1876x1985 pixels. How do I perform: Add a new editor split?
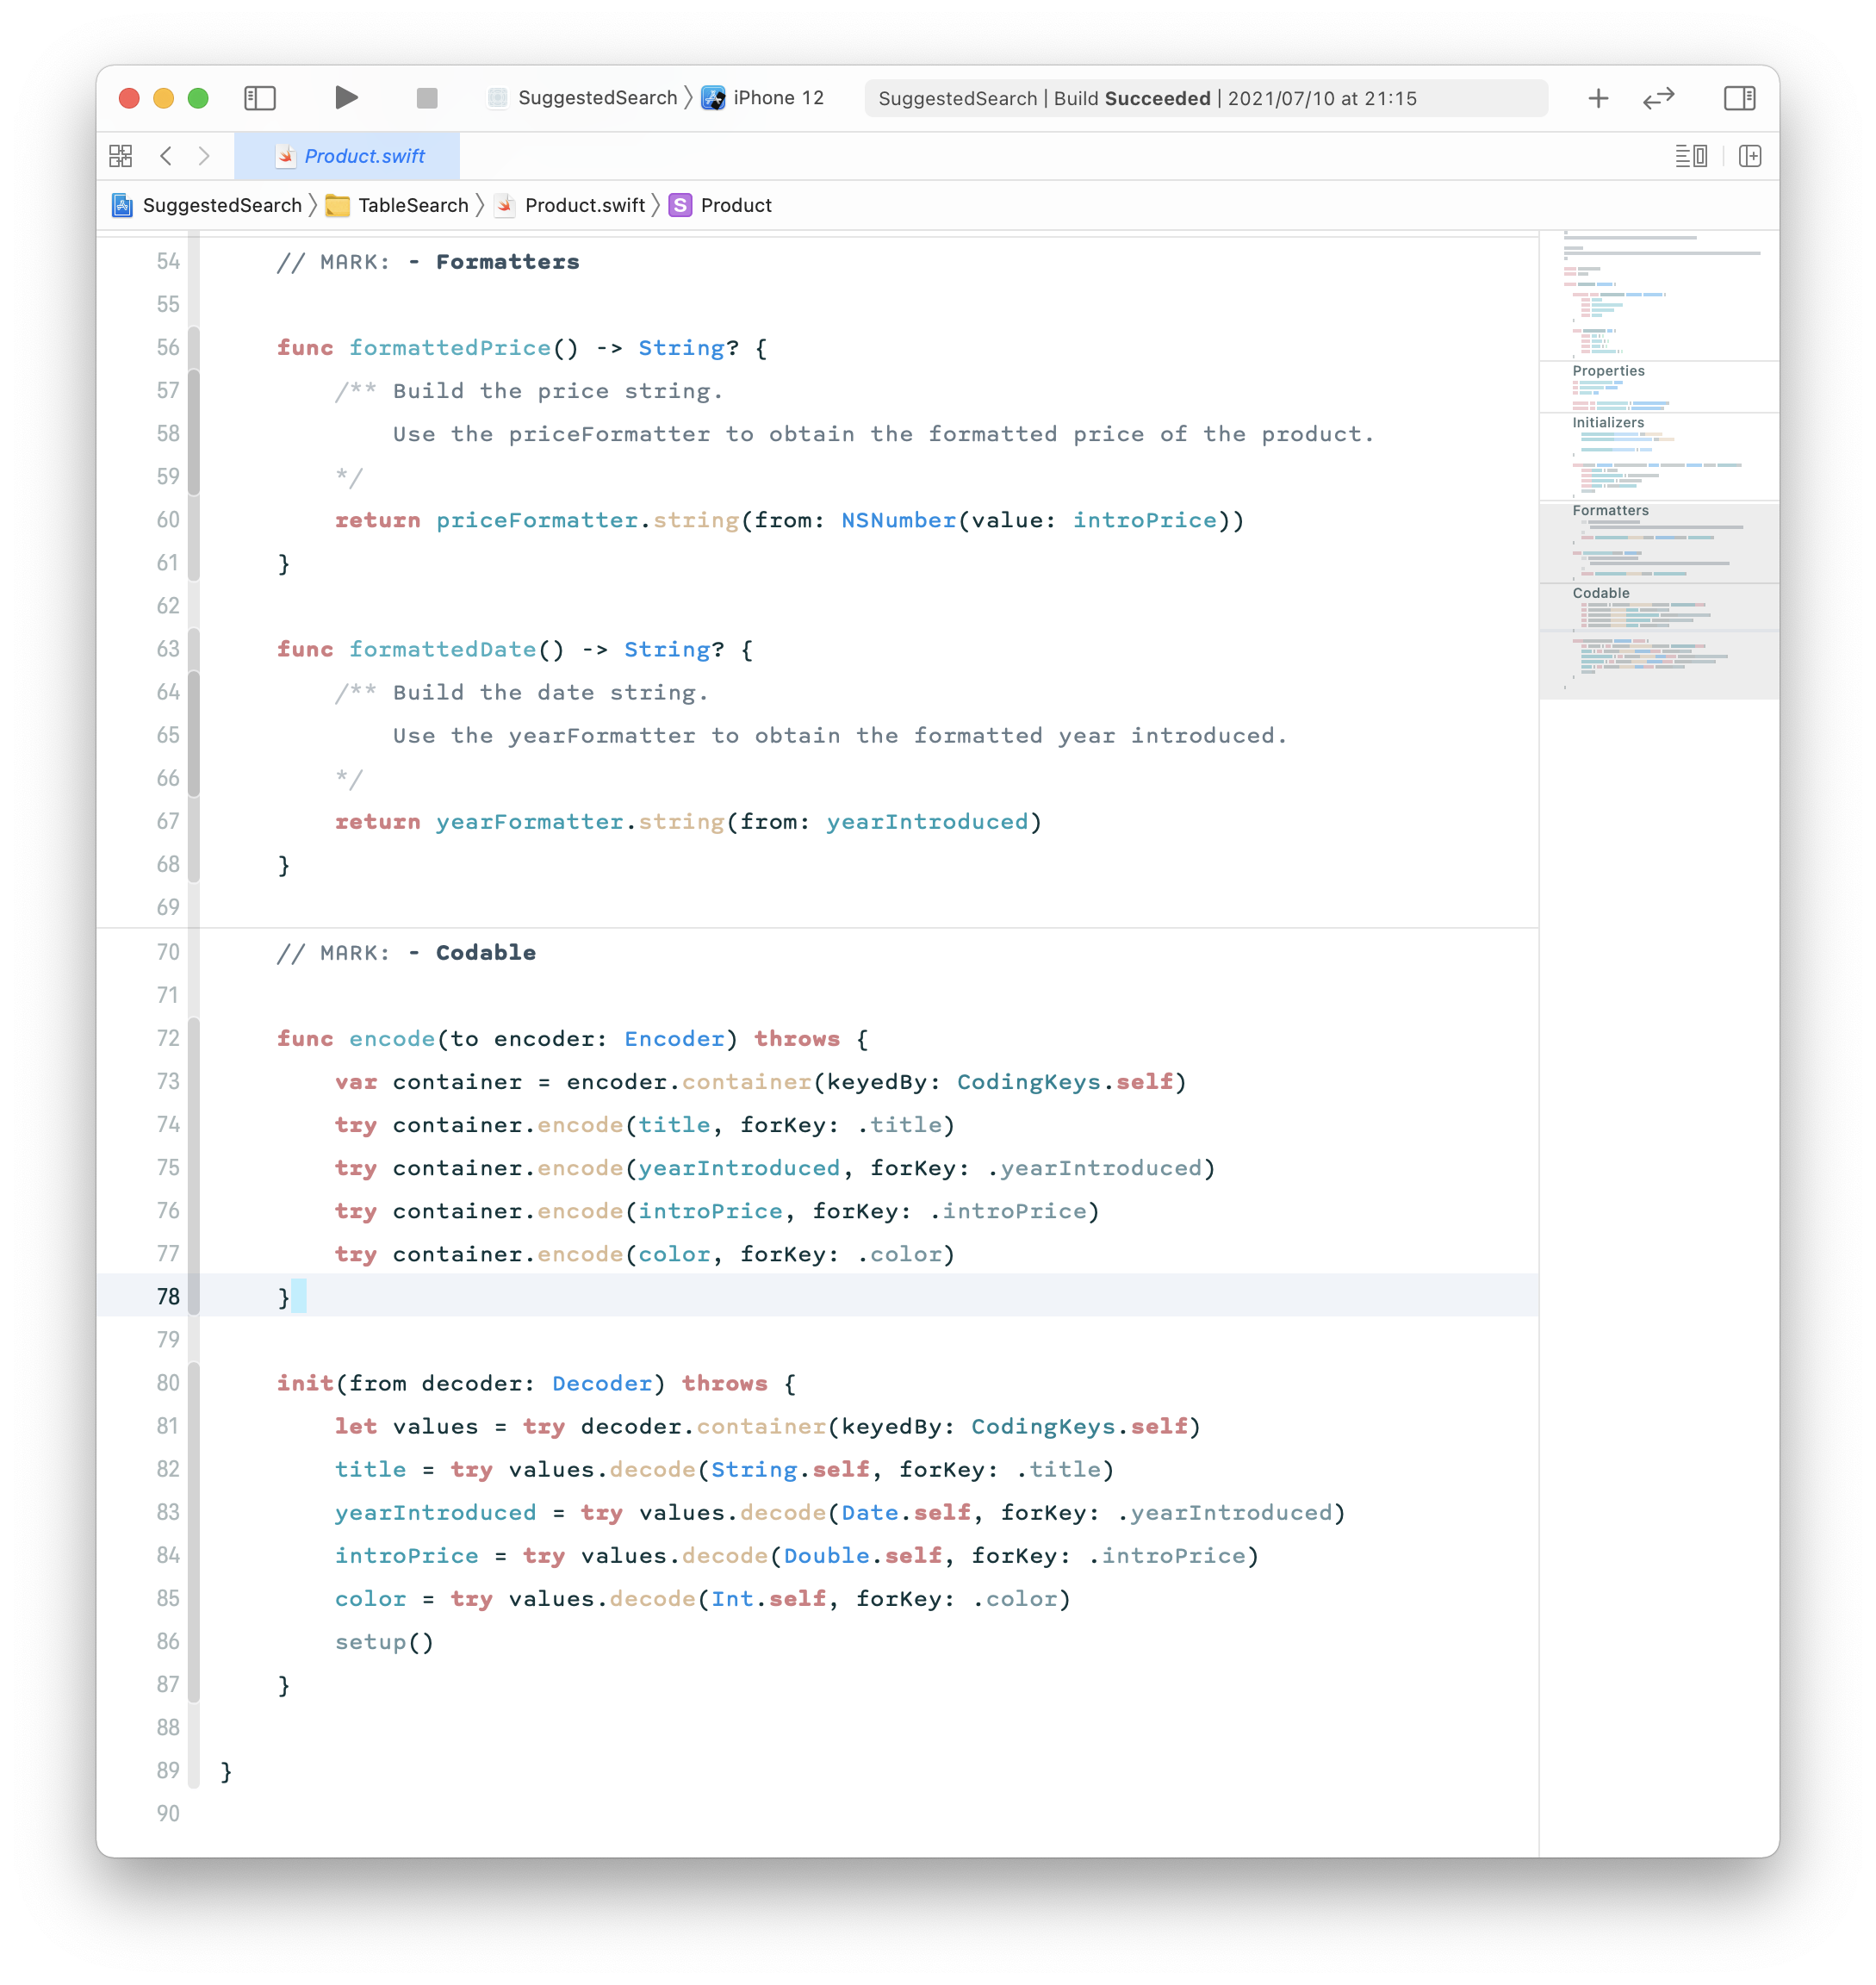pyautogui.click(x=1752, y=156)
